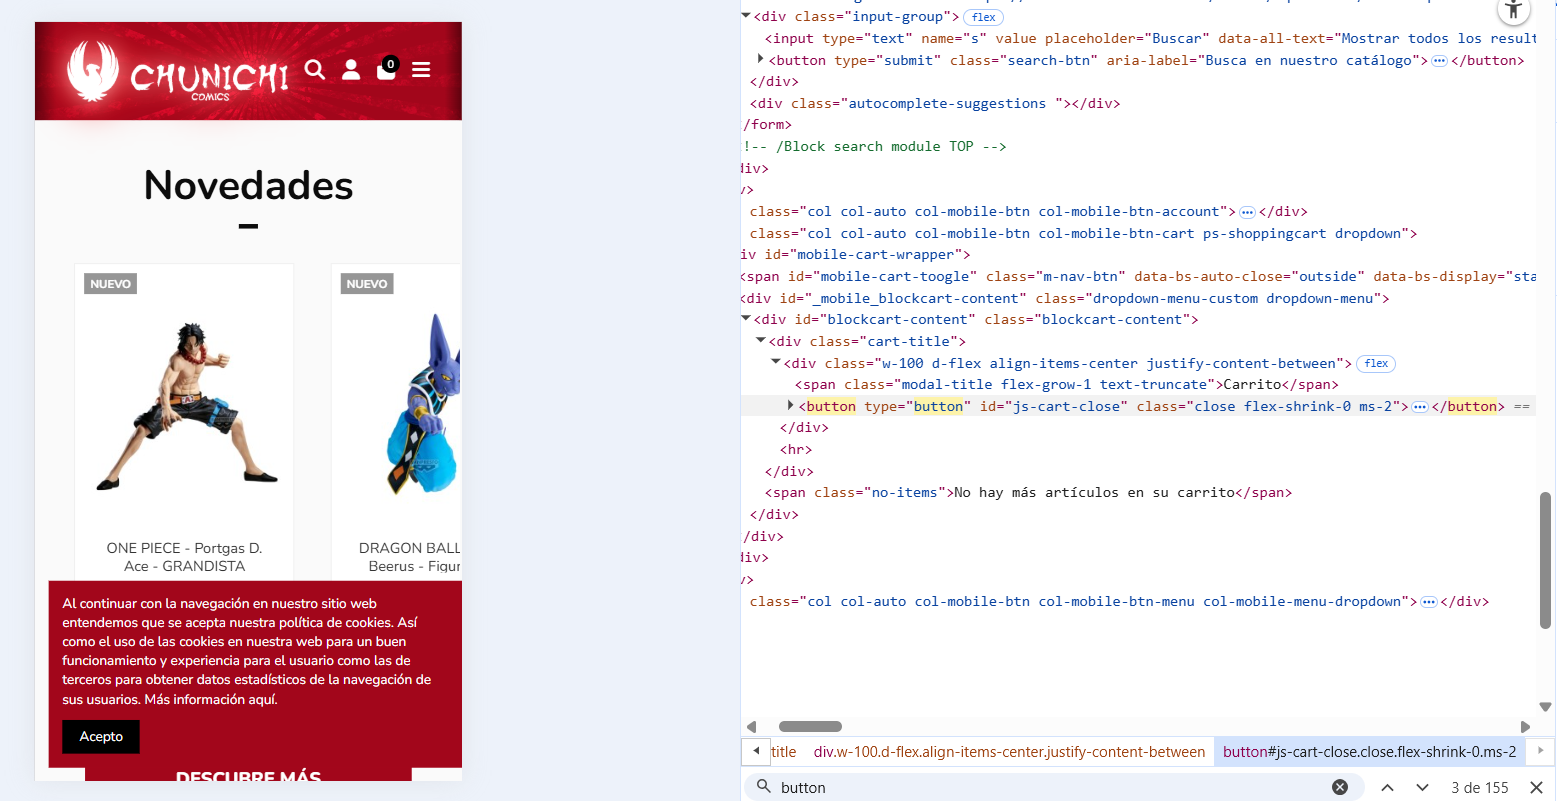Go to previous search result arrow
Image resolution: width=1557 pixels, height=801 pixels.
click(1388, 787)
